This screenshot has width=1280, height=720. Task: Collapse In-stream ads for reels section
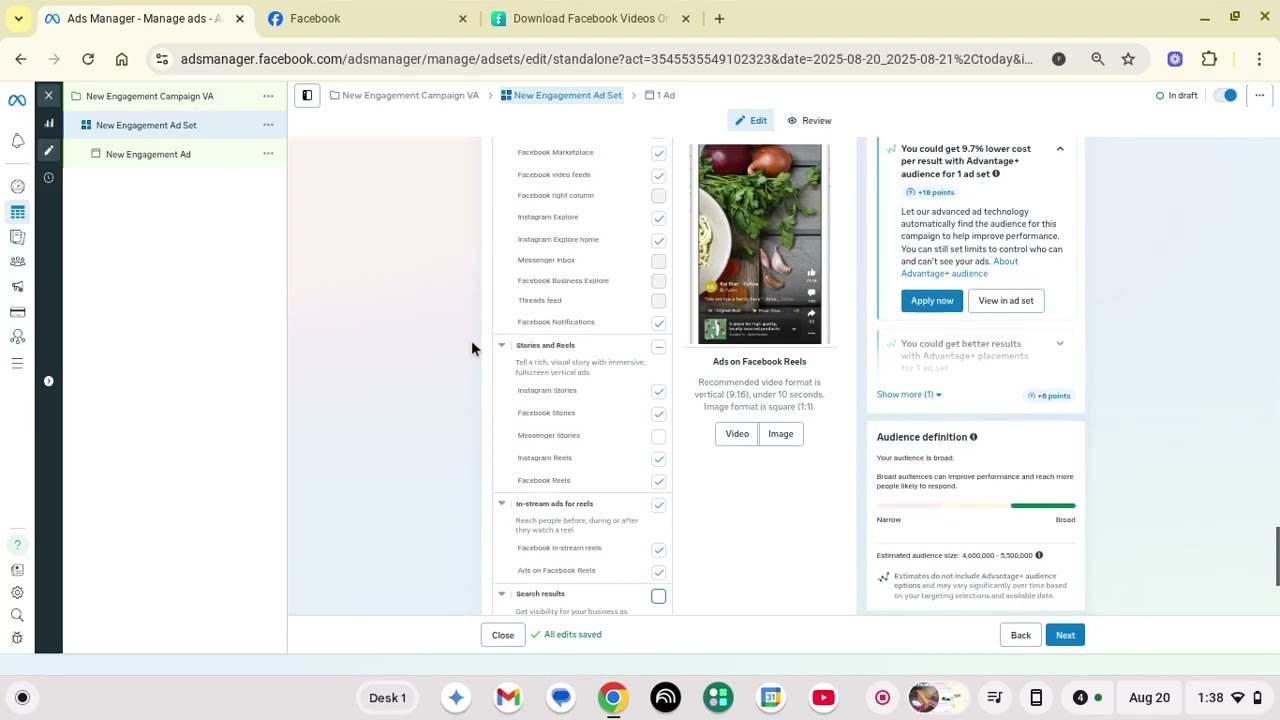502,503
